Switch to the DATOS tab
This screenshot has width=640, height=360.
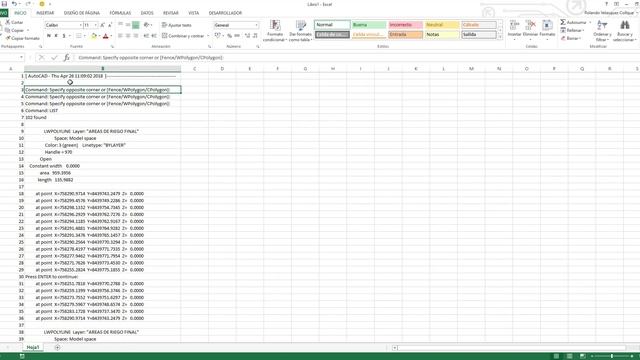pos(147,13)
